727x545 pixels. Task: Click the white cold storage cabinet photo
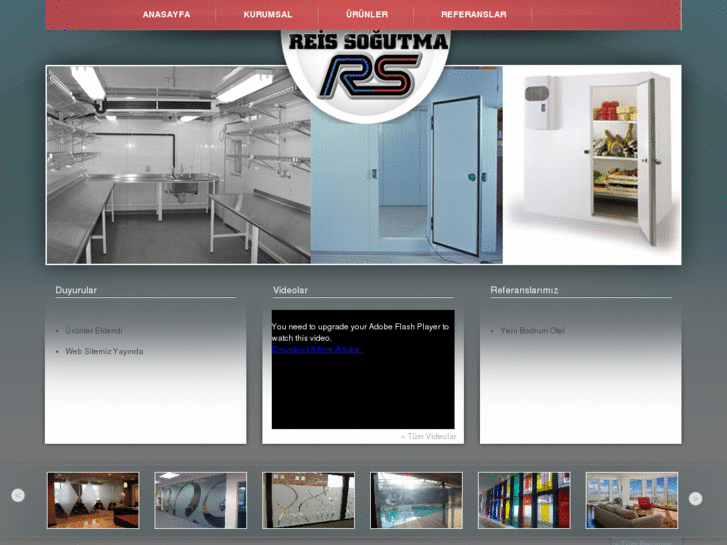pos(592,165)
